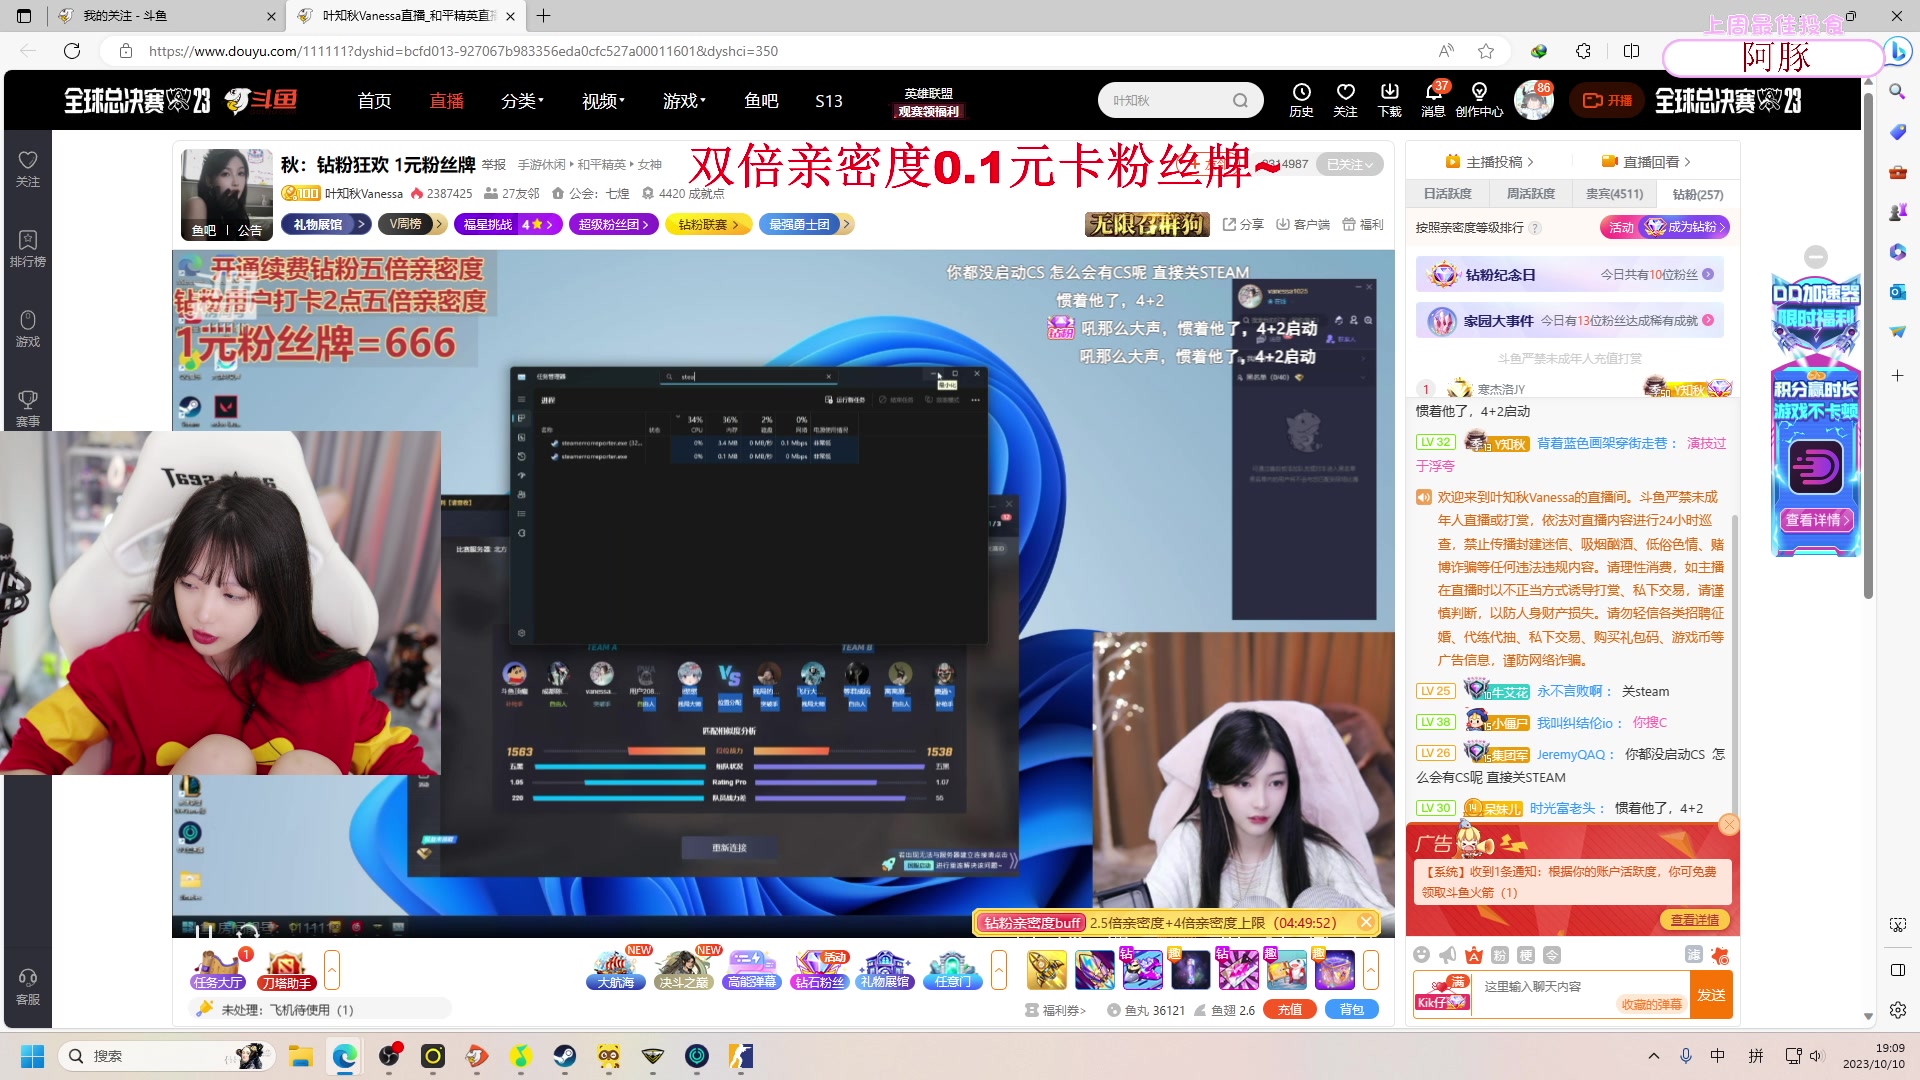Screen dimensions: 1920x1080
Task: Open the 历史 history icon in header
Action: tap(1301, 100)
